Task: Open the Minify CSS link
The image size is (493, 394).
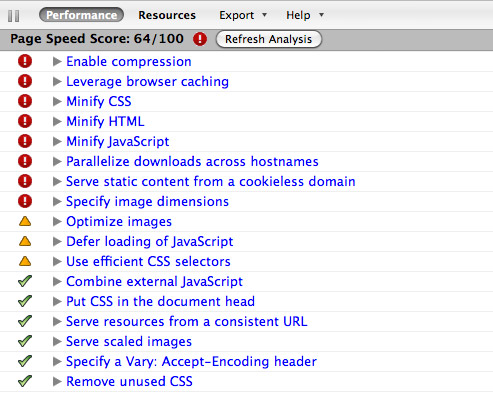Action: coord(99,102)
